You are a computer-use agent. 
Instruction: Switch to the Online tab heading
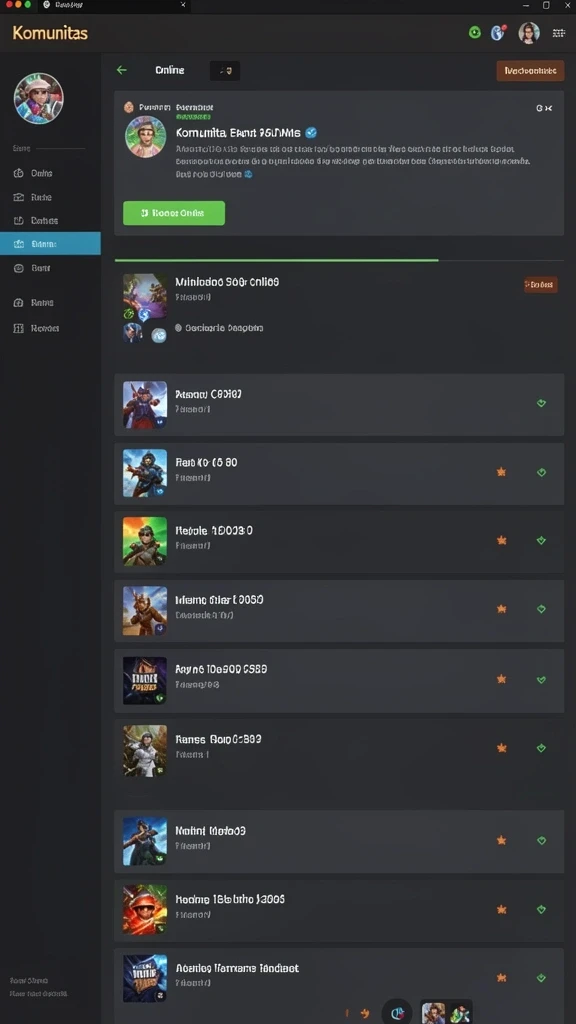170,70
